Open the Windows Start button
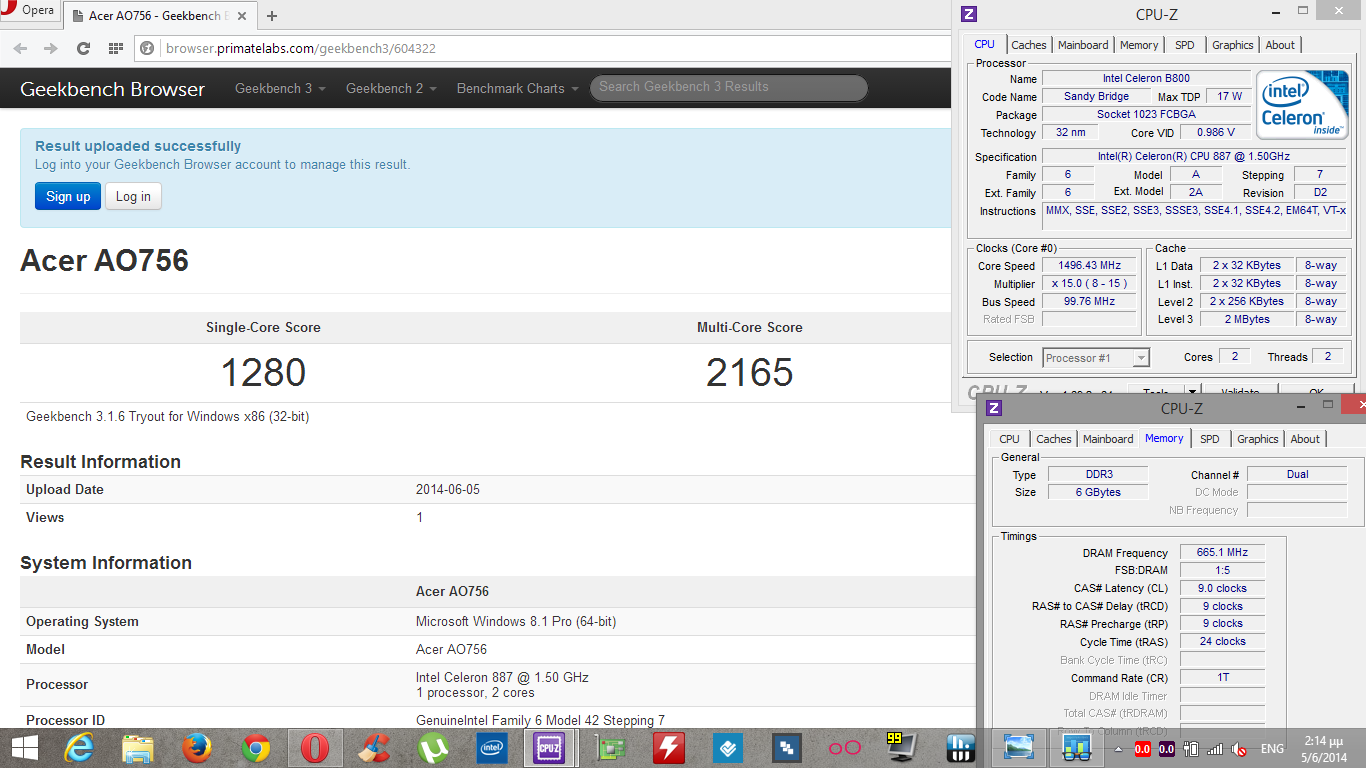The width and height of the screenshot is (1366, 768). click(x=25, y=747)
